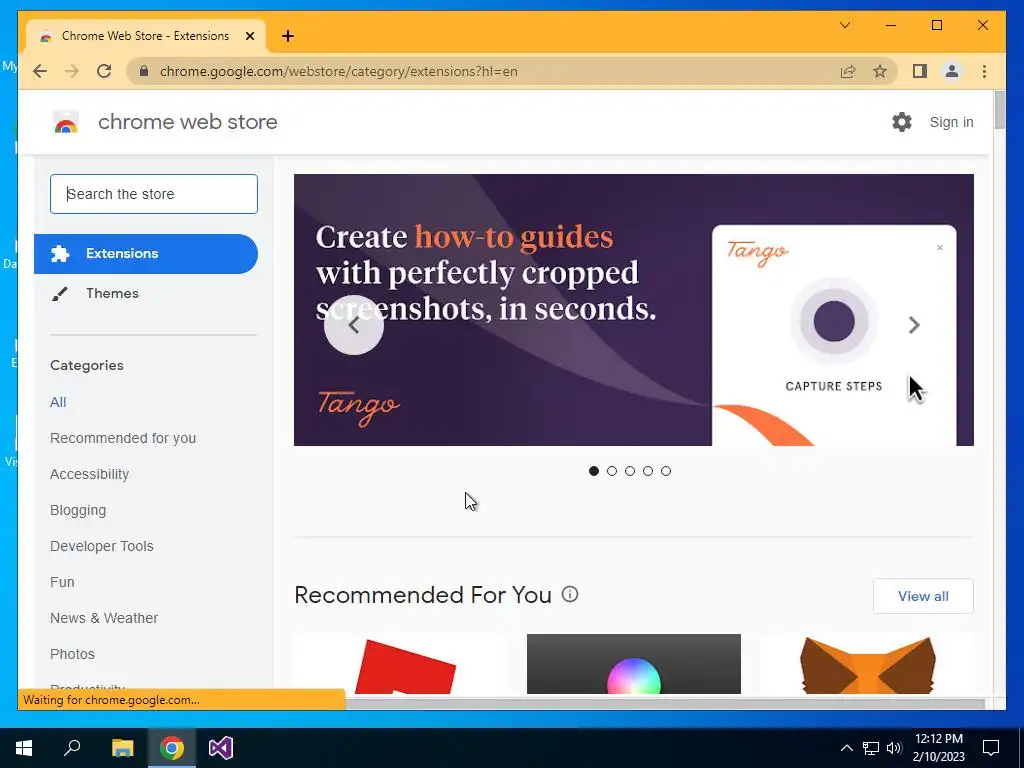Select the last carousel dot indicator
The width and height of the screenshot is (1024, 768).
(x=665, y=471)
